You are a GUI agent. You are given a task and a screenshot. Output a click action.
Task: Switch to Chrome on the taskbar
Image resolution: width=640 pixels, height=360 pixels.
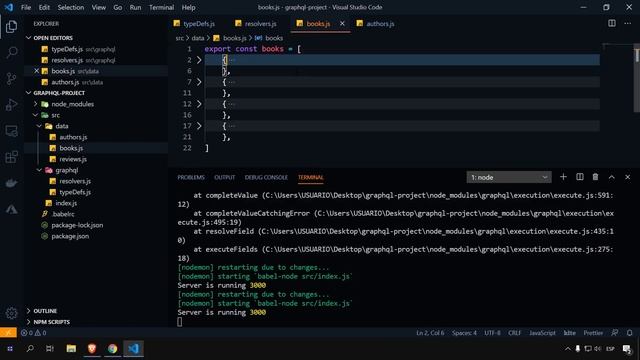point(113,349)
